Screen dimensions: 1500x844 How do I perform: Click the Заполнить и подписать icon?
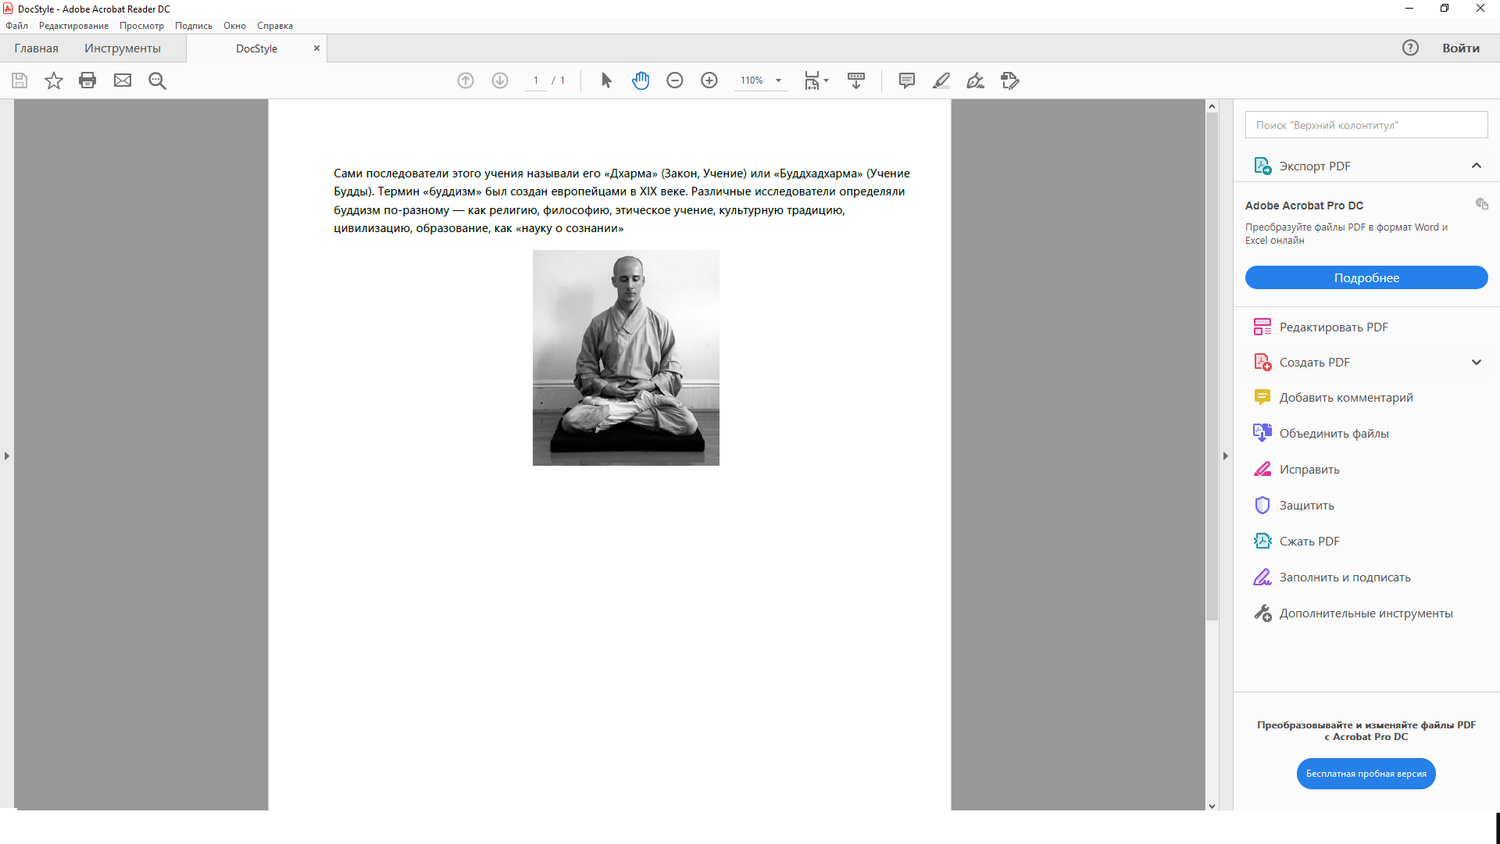1262,577
